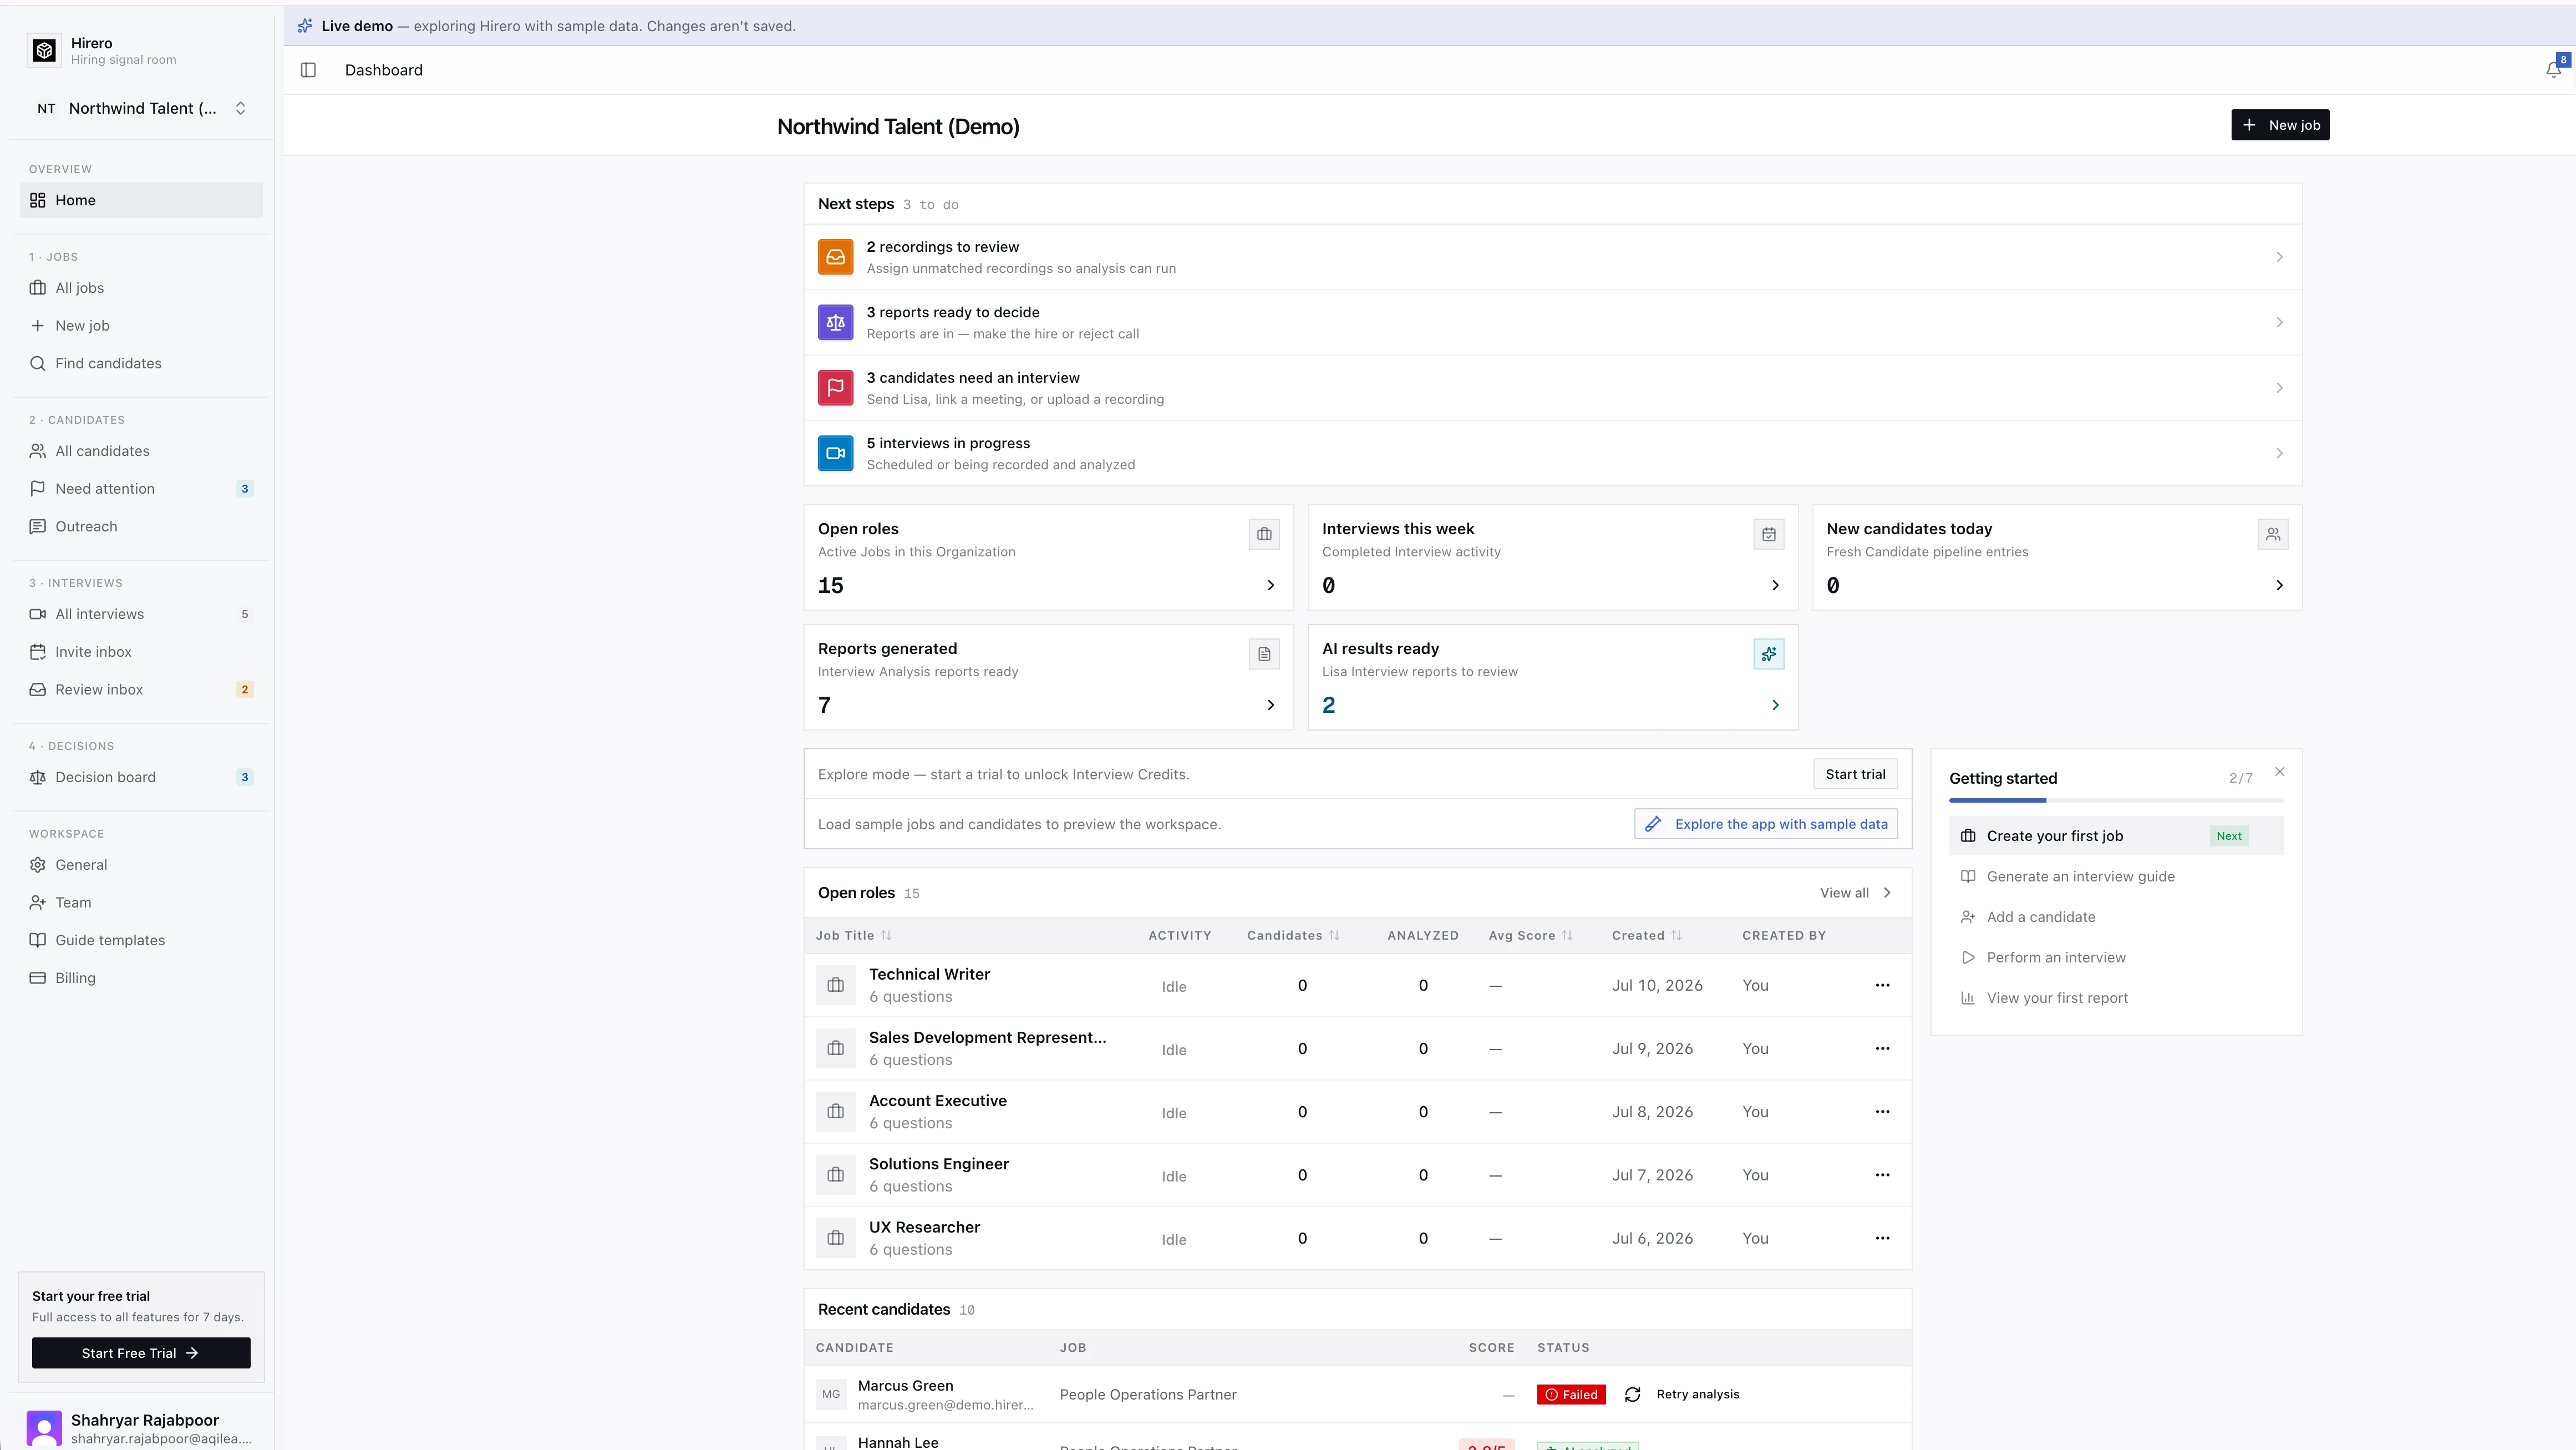Image resolution: width=2576 pixels, height=1450 pixels.
Task: Click the briefcase icon on Open roles card
Action: point(1264,534)
